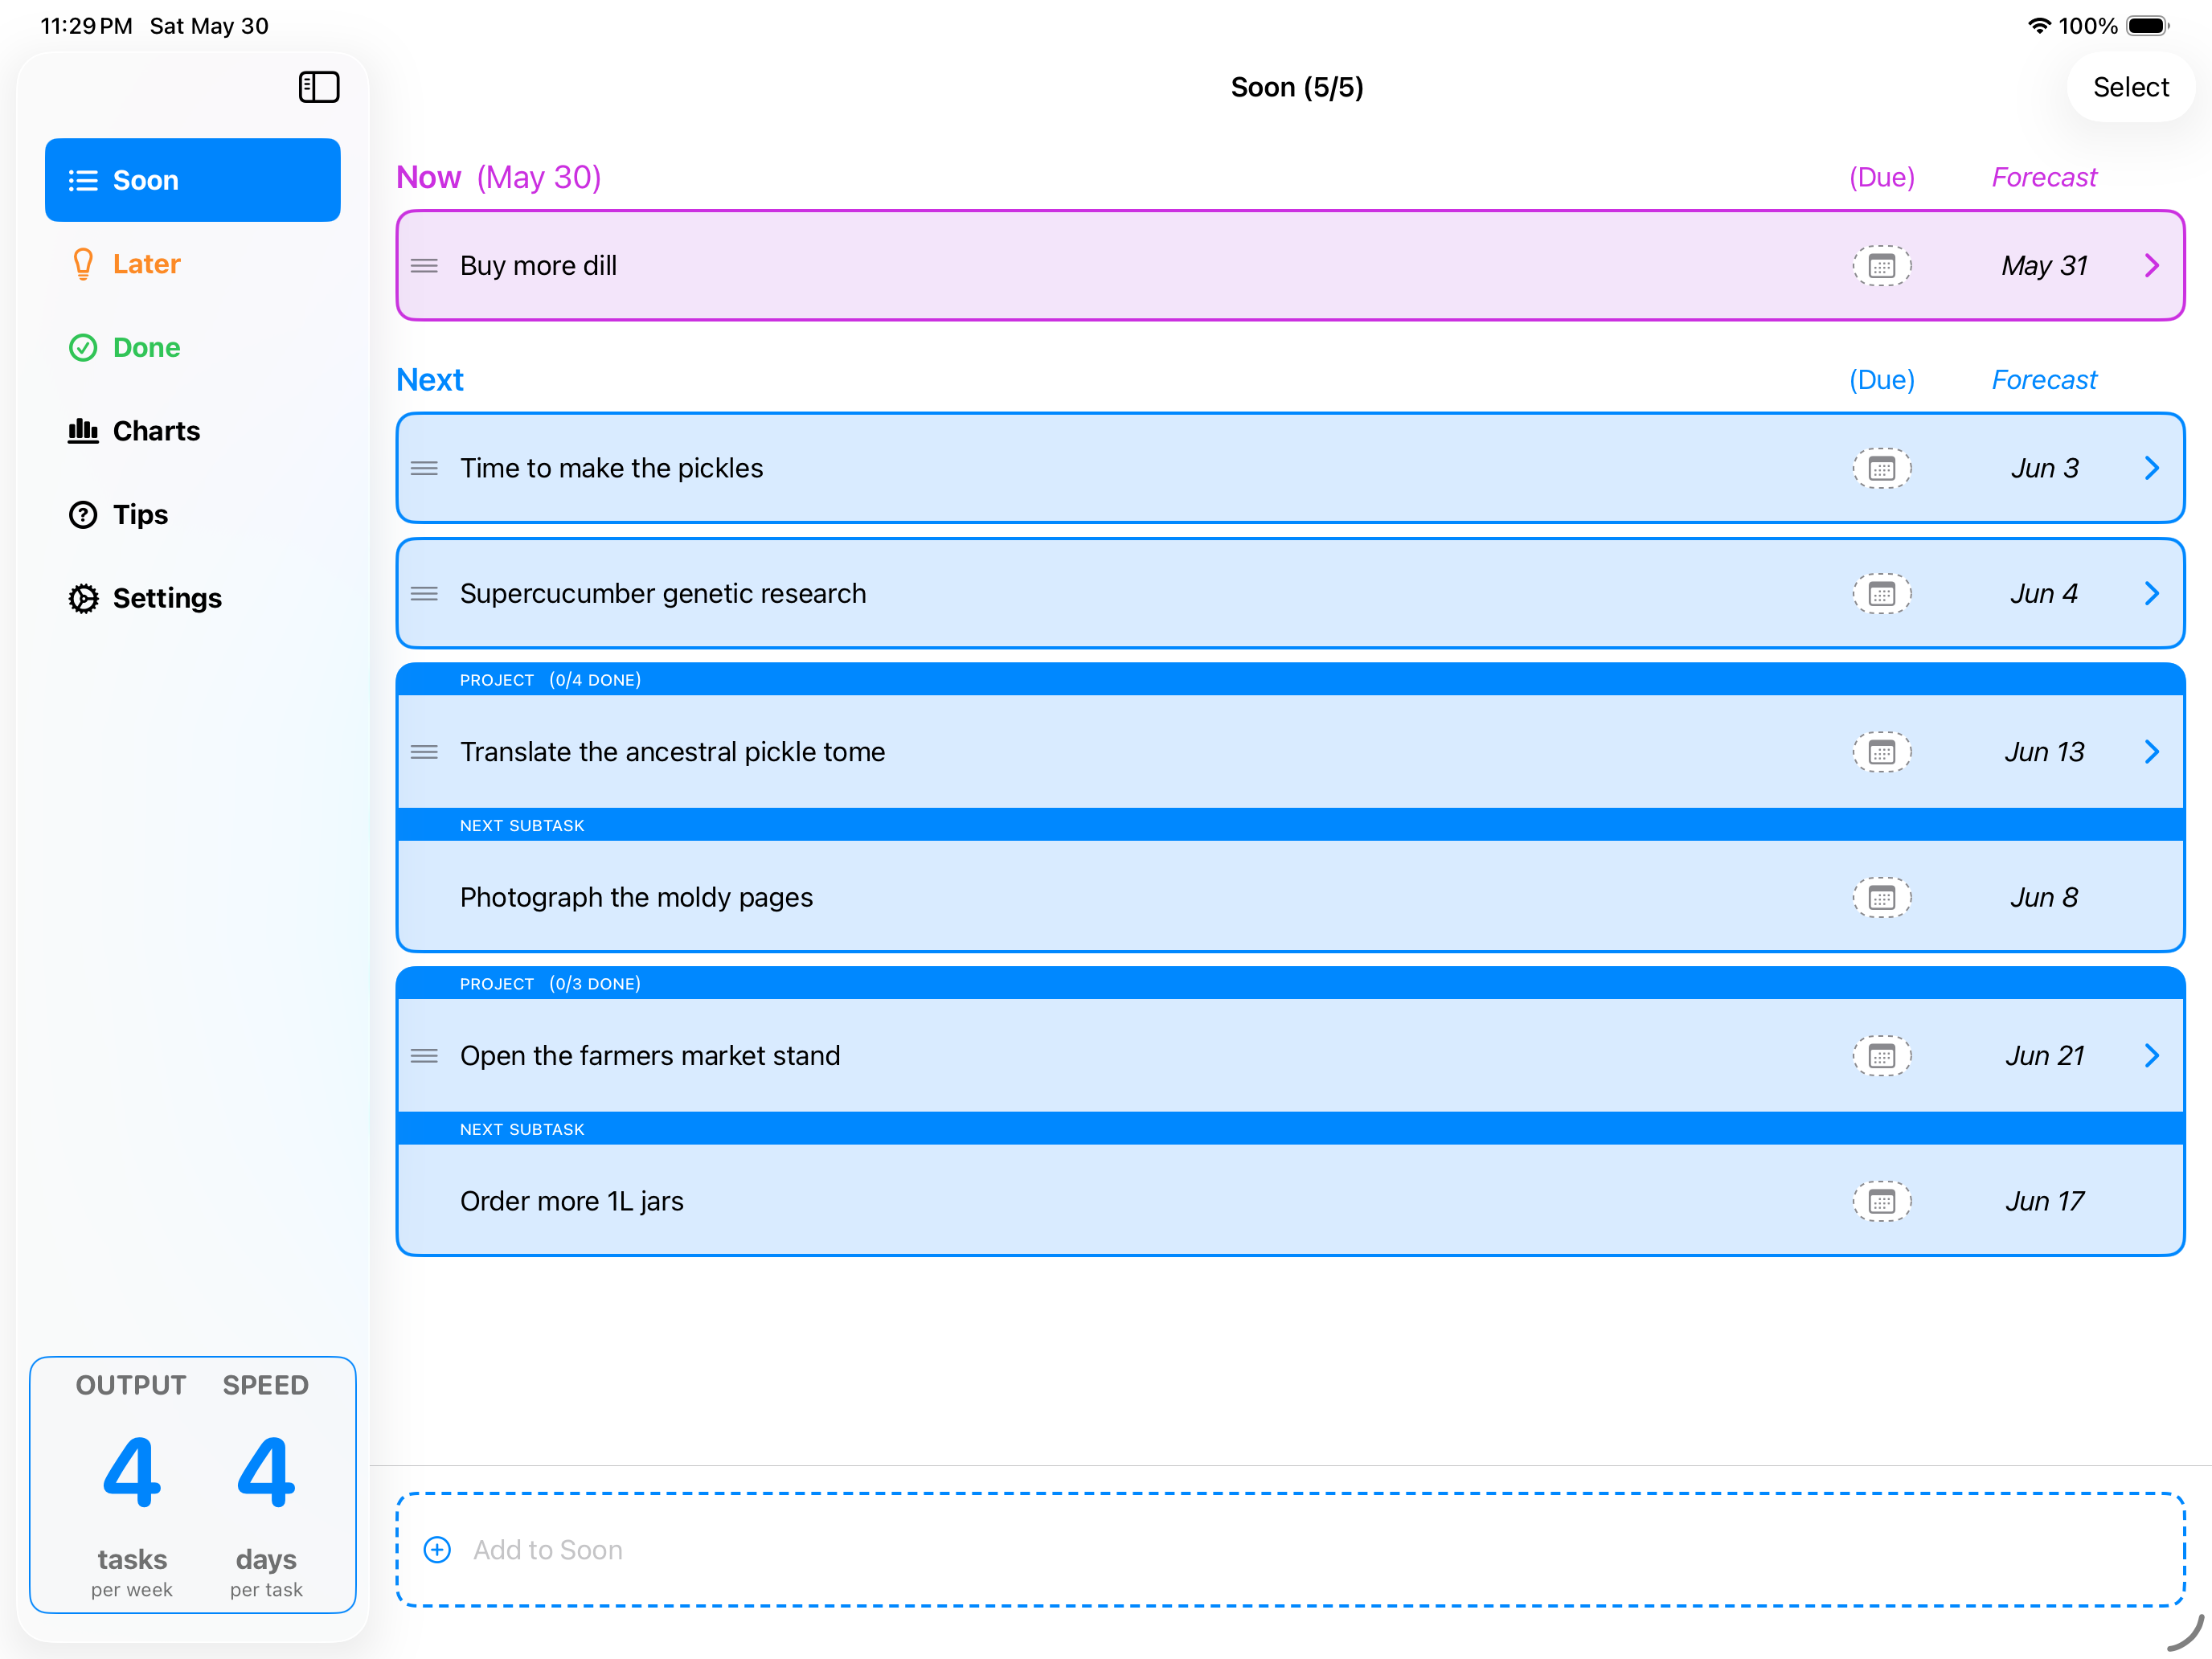Grab reorder handle of Translate the ancestral pickle tome
This screenshot has height=1659, width=2212.
[424, 752]
